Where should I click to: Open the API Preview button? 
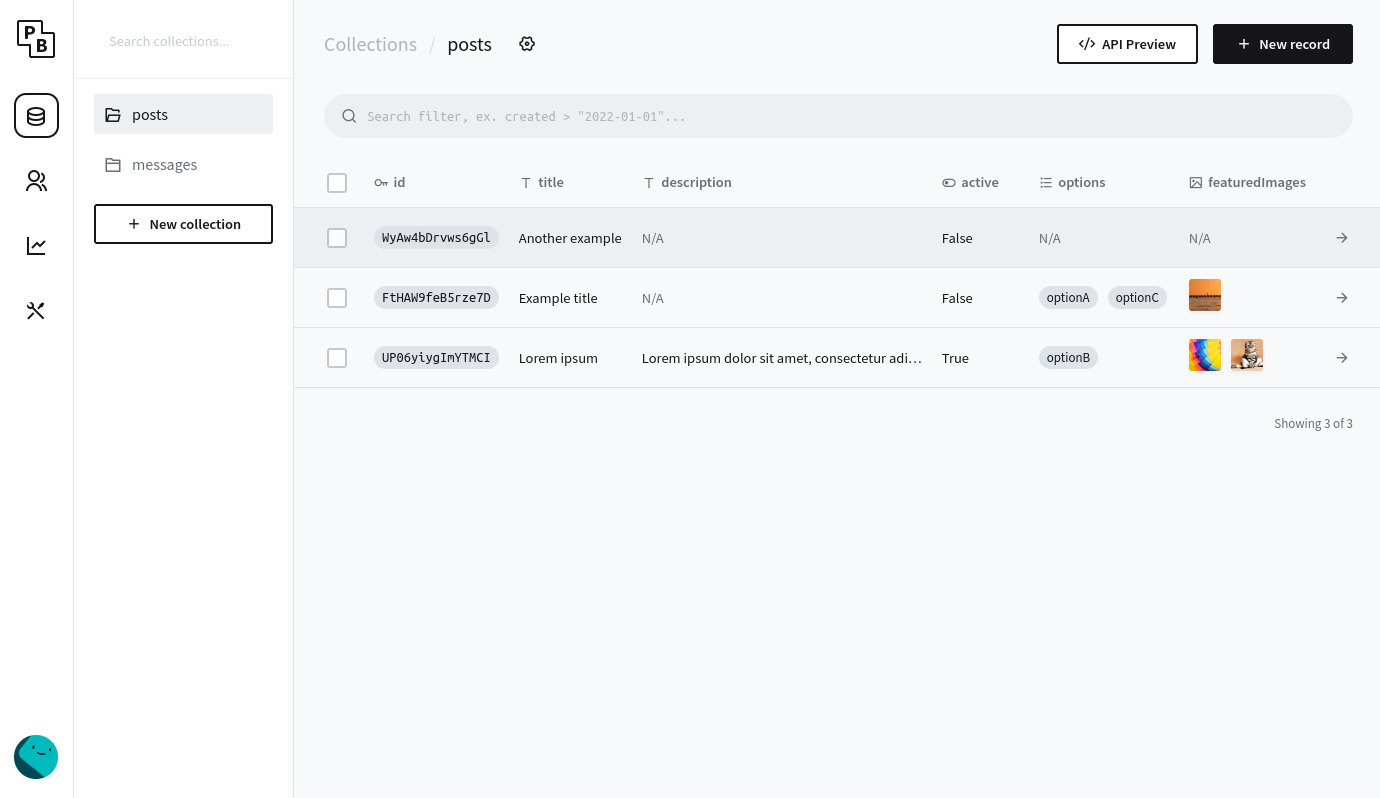(1127, 44)
